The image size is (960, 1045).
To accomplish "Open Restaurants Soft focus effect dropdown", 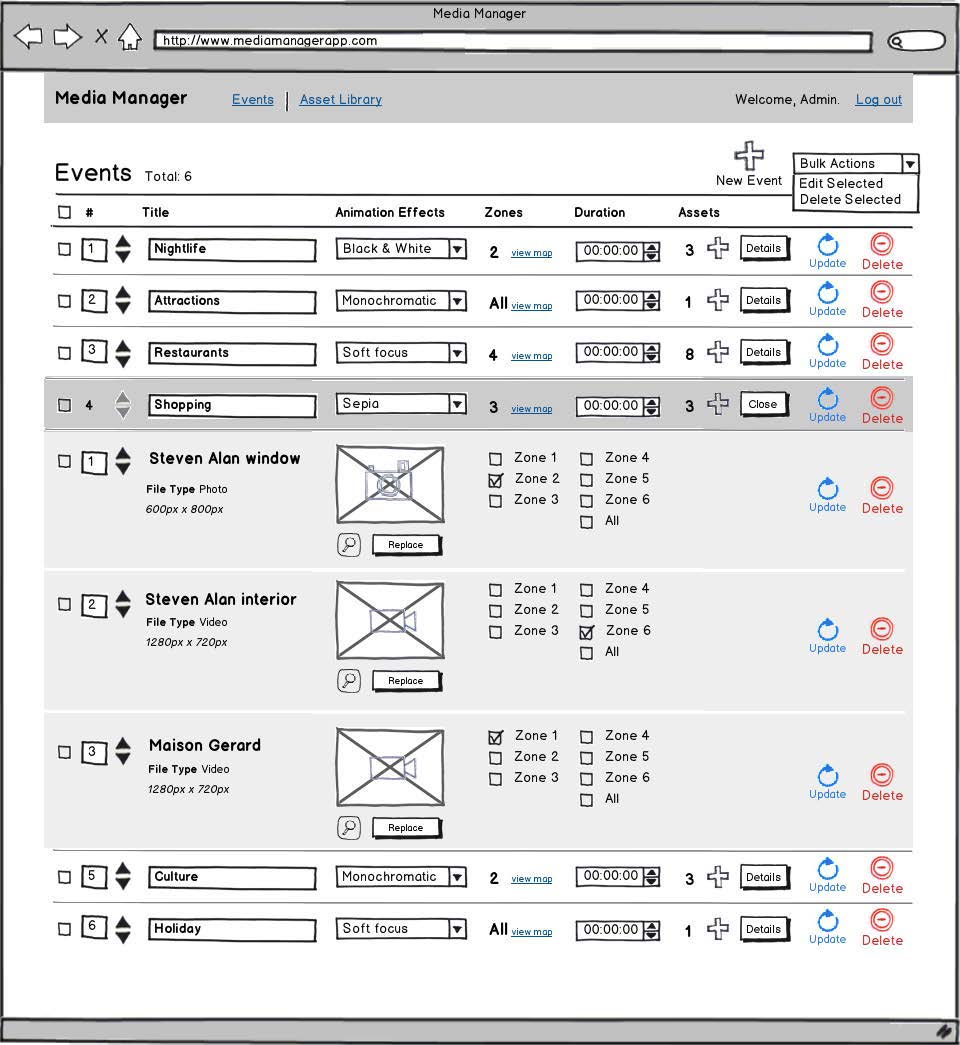I will point(401,353).
